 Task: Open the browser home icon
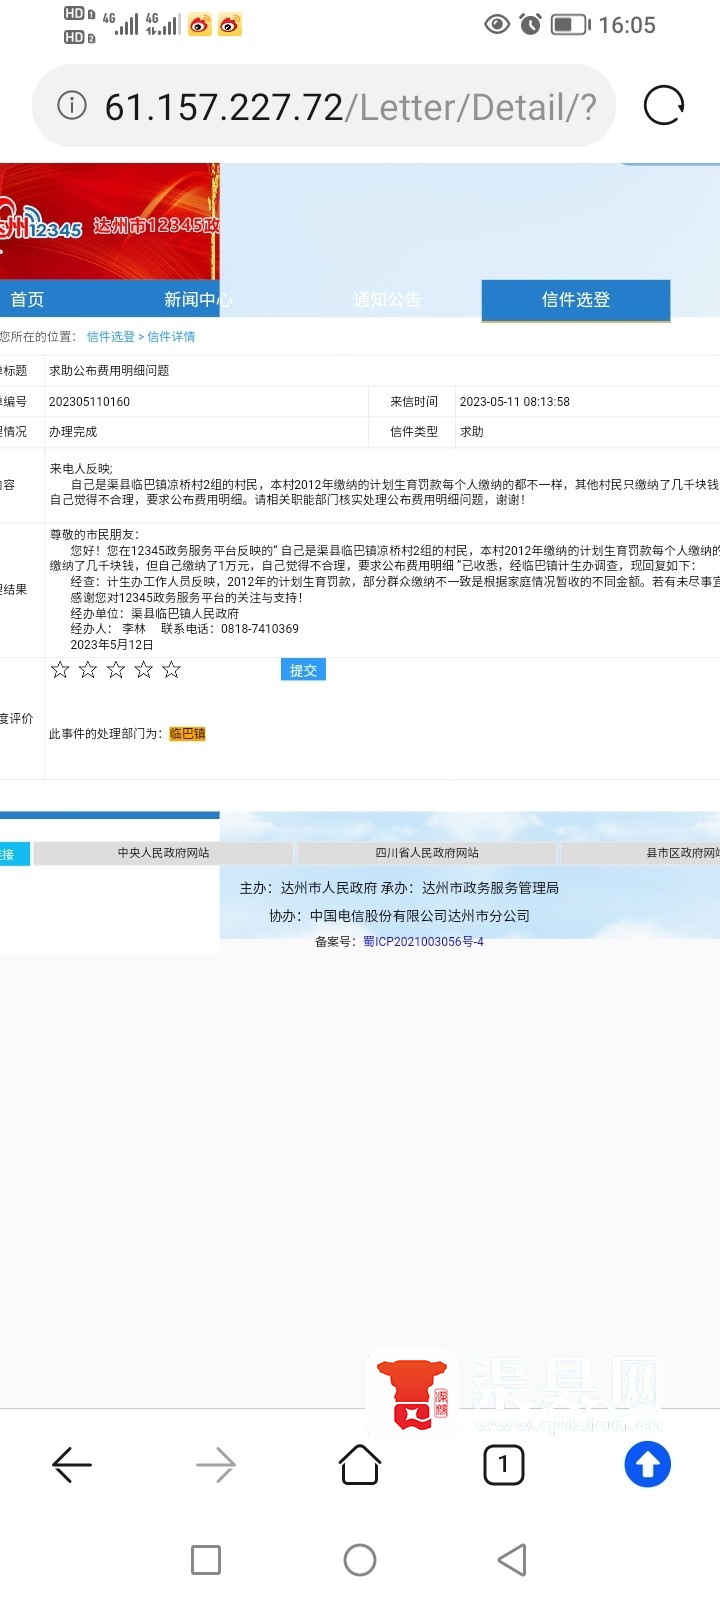pyautogui.click(x=360, y=1465)
